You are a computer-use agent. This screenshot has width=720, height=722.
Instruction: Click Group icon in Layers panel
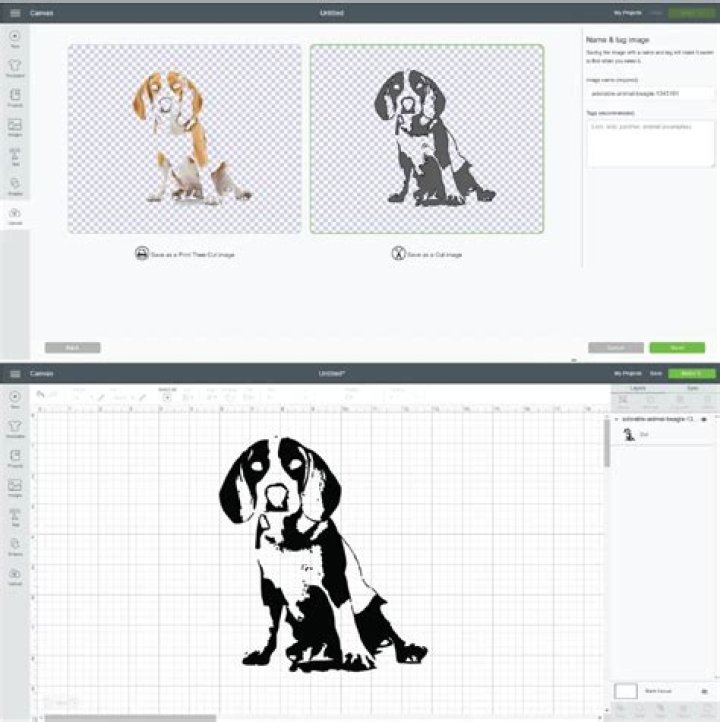coord(623,402)
